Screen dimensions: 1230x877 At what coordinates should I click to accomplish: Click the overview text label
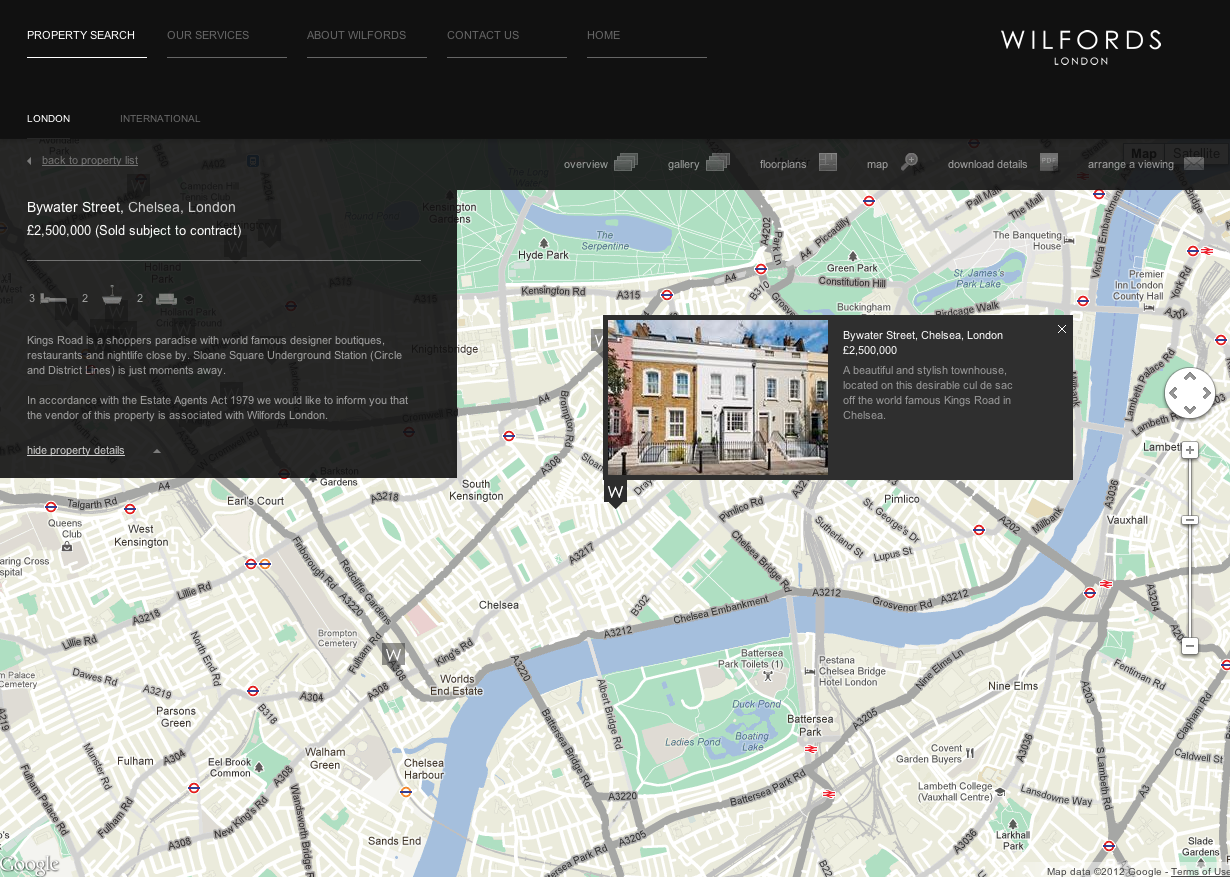pyautogui.click(x=586, y=164)
